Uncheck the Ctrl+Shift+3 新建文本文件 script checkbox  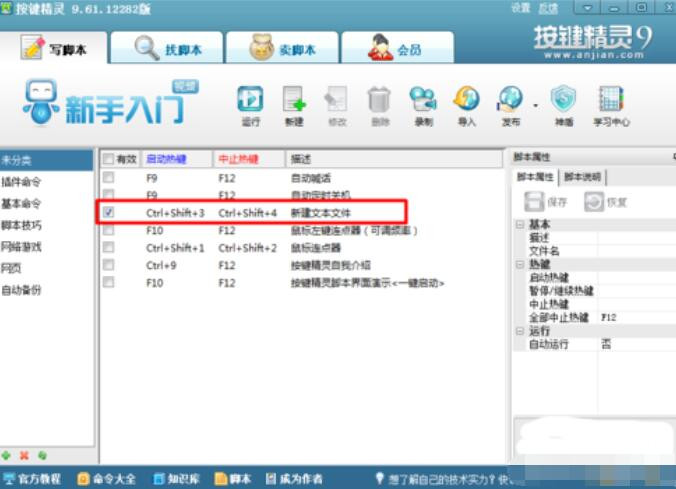point(108,212)
